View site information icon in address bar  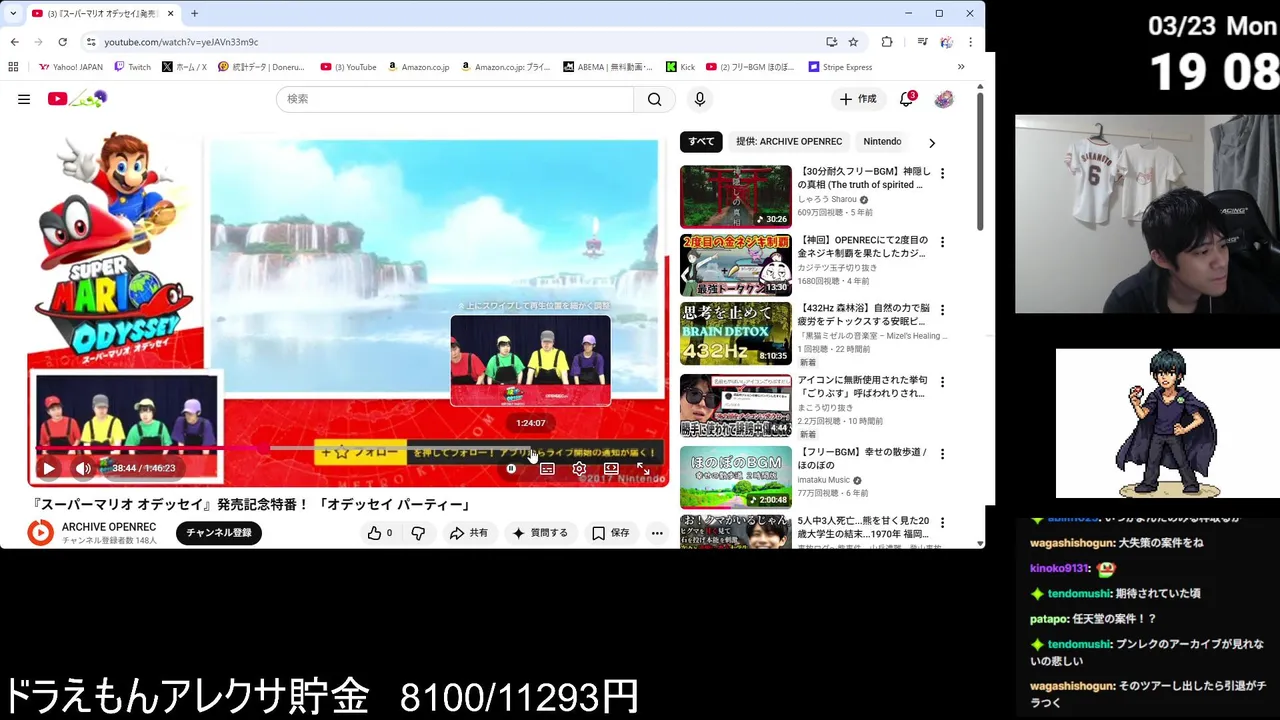[91, 42]
